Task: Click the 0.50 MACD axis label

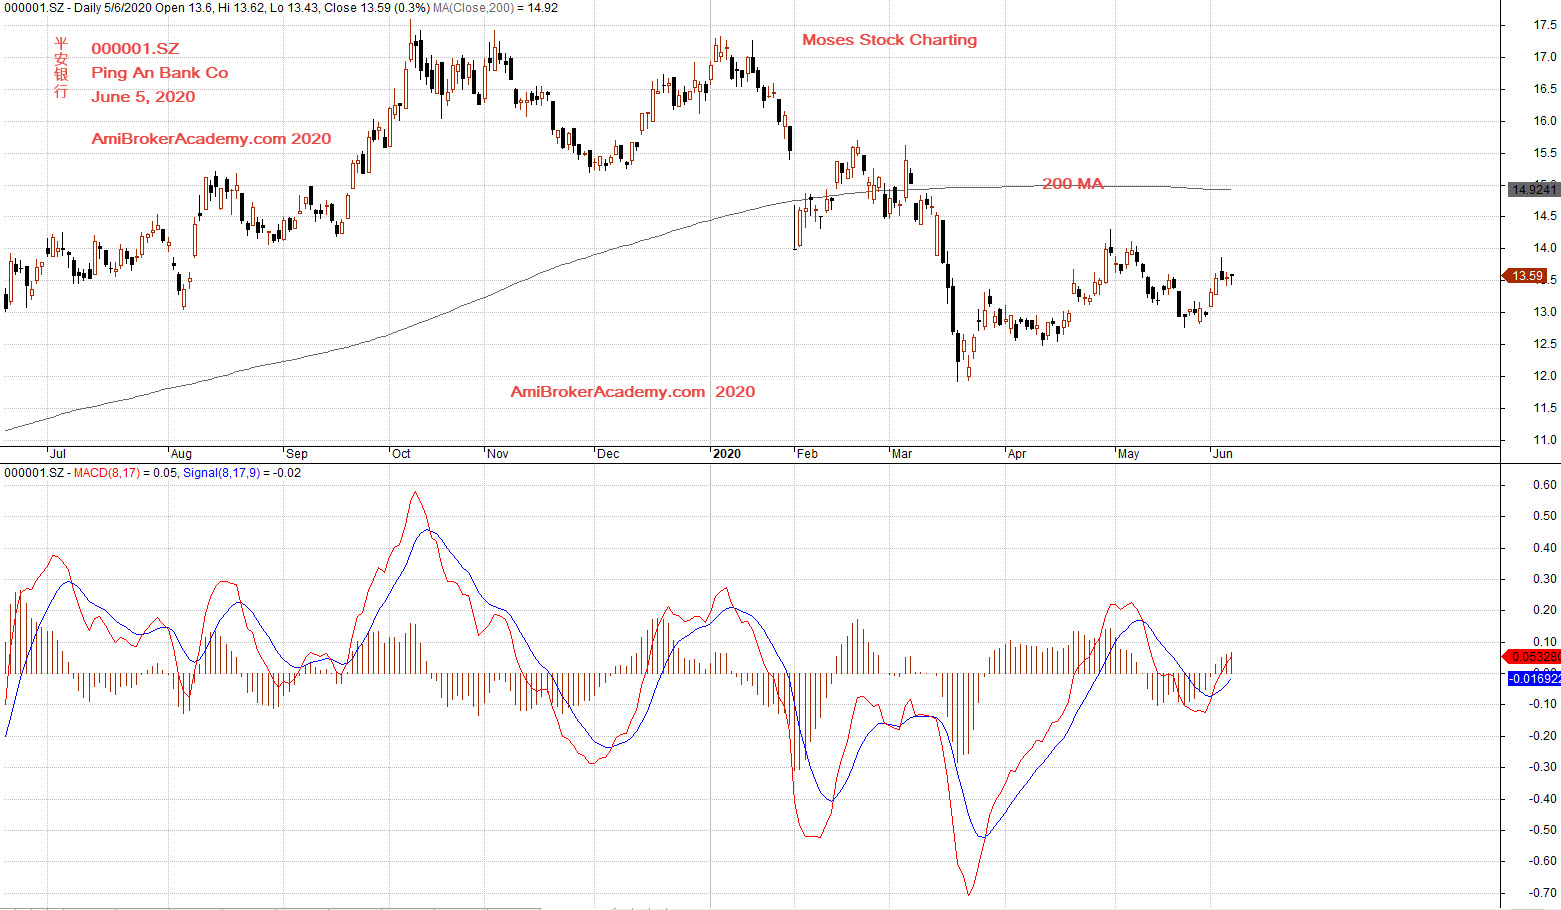Action: tap(1545, 516)
